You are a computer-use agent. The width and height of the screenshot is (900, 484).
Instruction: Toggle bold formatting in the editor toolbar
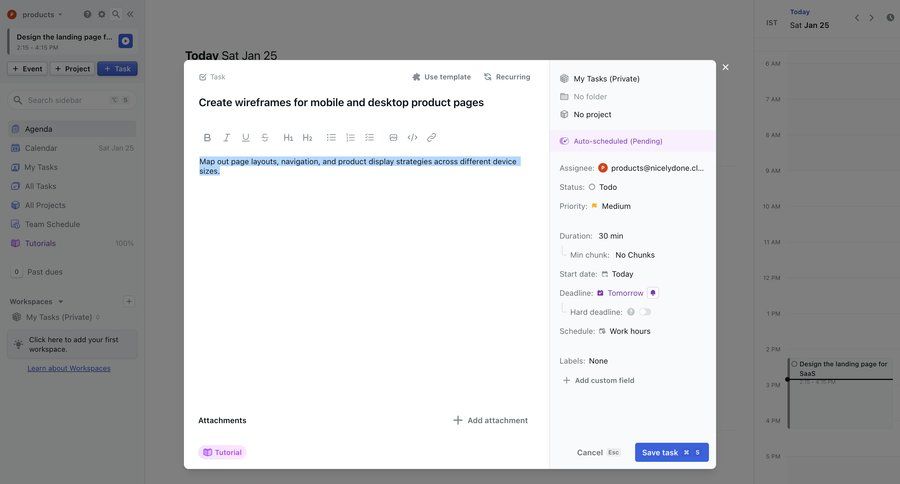[207, 137]
